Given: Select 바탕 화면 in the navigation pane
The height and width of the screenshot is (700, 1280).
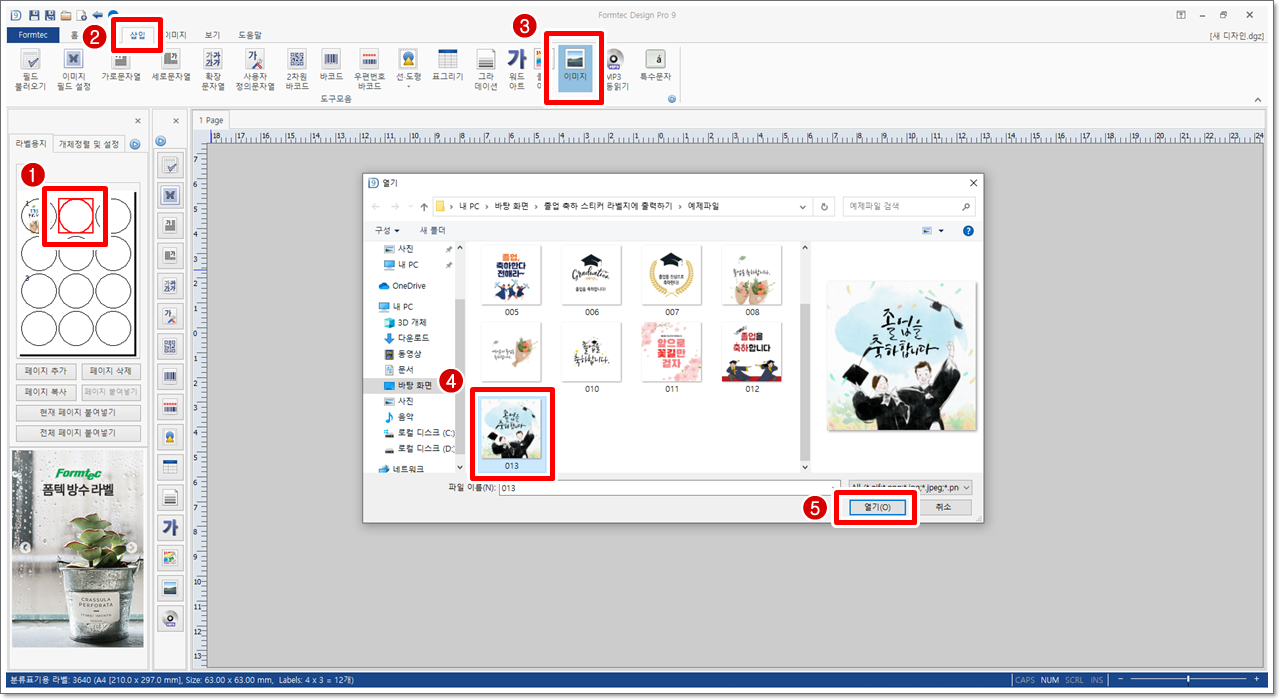Looking at the screenshot, I should tap(408, 385).
